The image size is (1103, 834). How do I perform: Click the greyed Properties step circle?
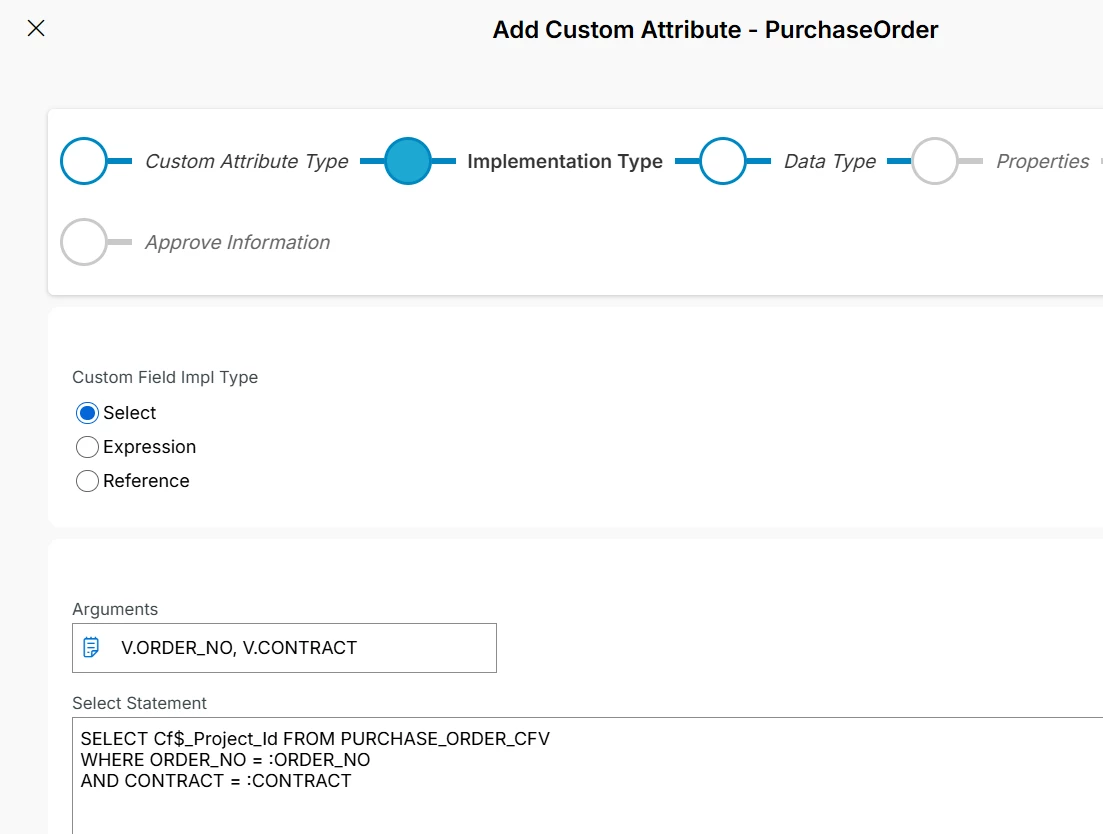pyautogui.click(x=935, y=161)
